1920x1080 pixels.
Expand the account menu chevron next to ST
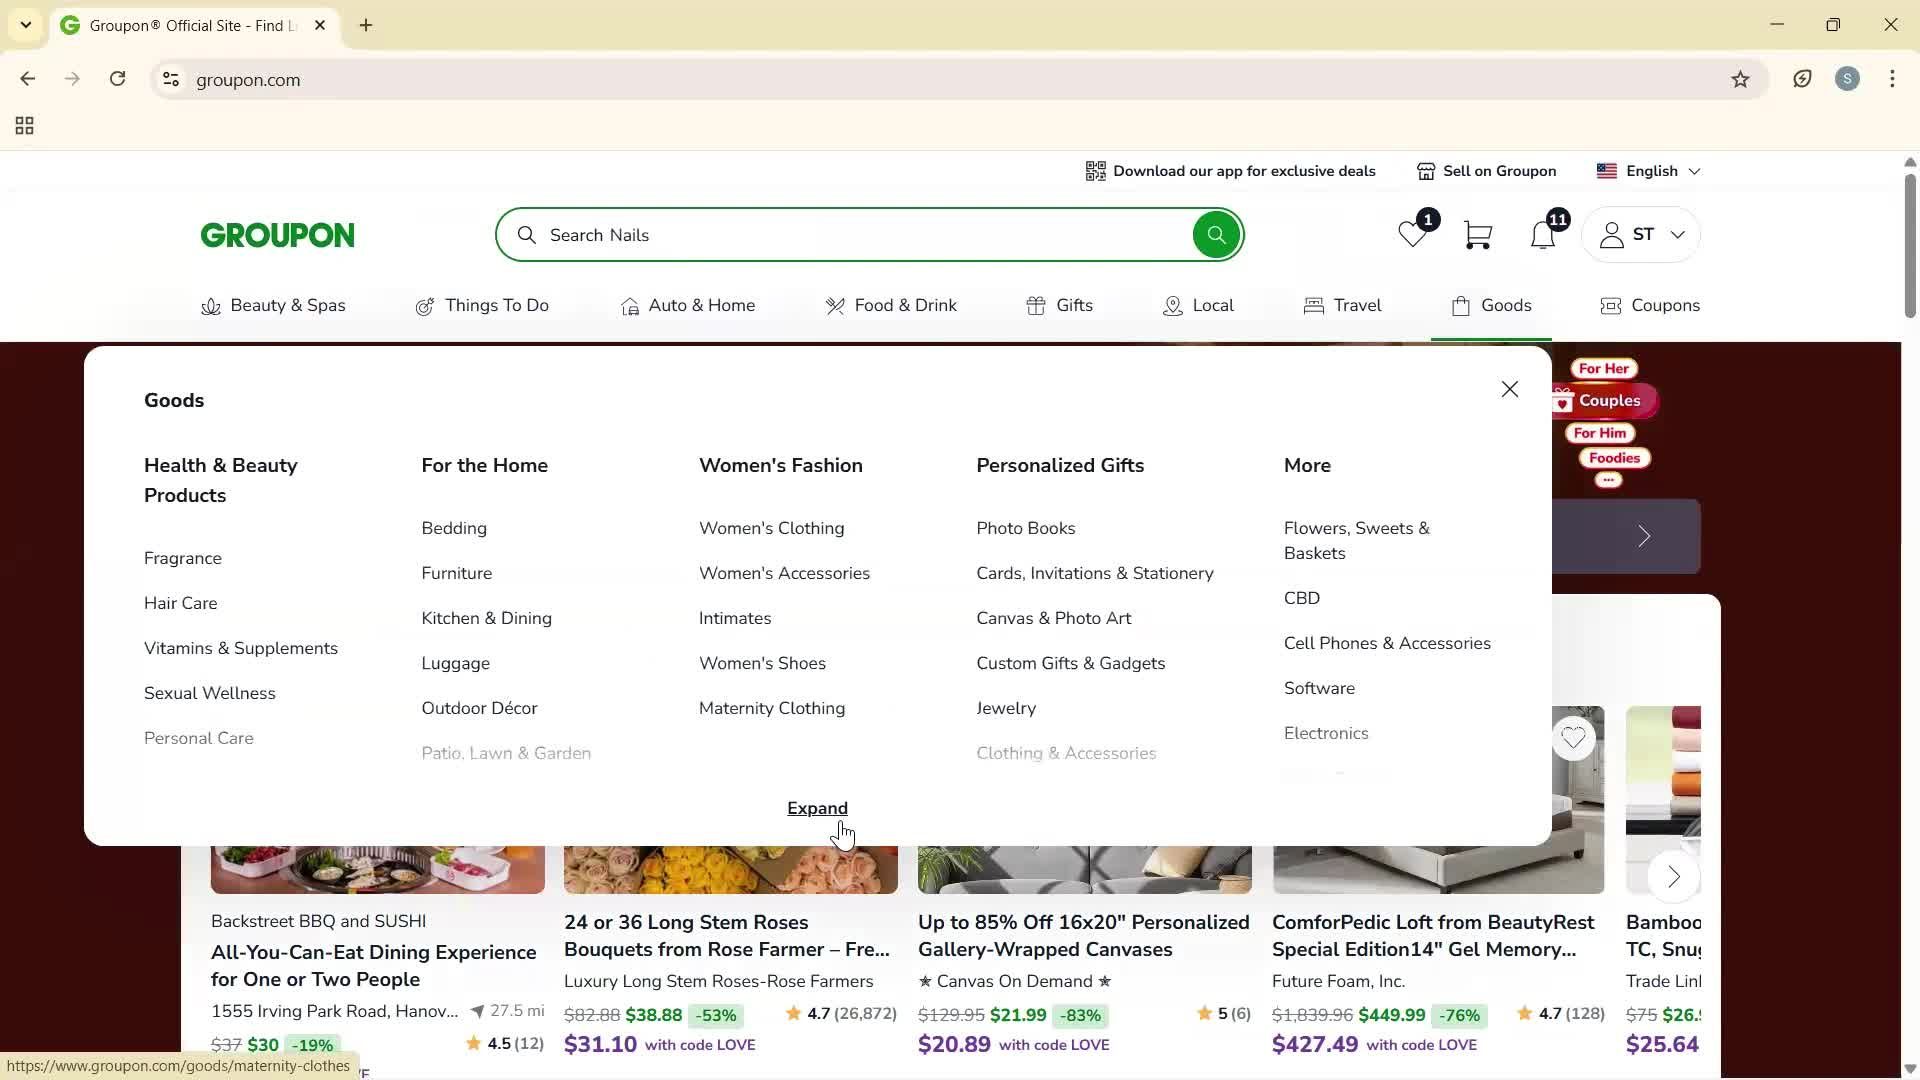click(1678, 234)
